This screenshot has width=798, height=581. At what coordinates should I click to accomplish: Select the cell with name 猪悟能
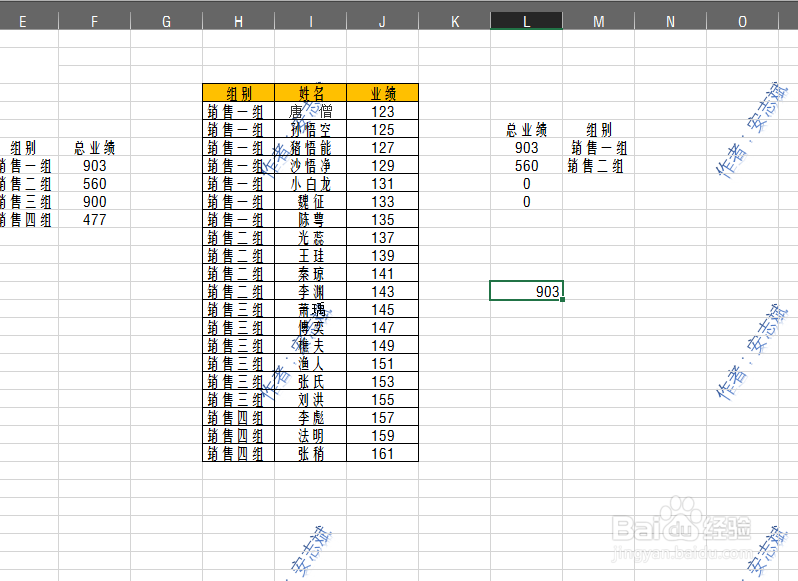(x=310, y=148)
